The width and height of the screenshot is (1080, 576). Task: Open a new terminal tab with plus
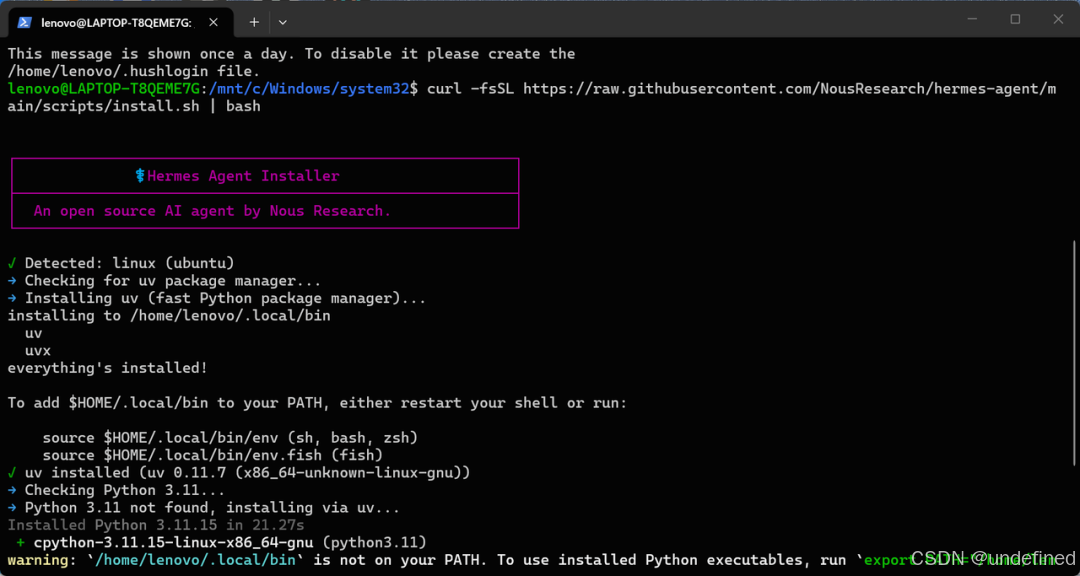pyautogui.click(x=254, y=22)
